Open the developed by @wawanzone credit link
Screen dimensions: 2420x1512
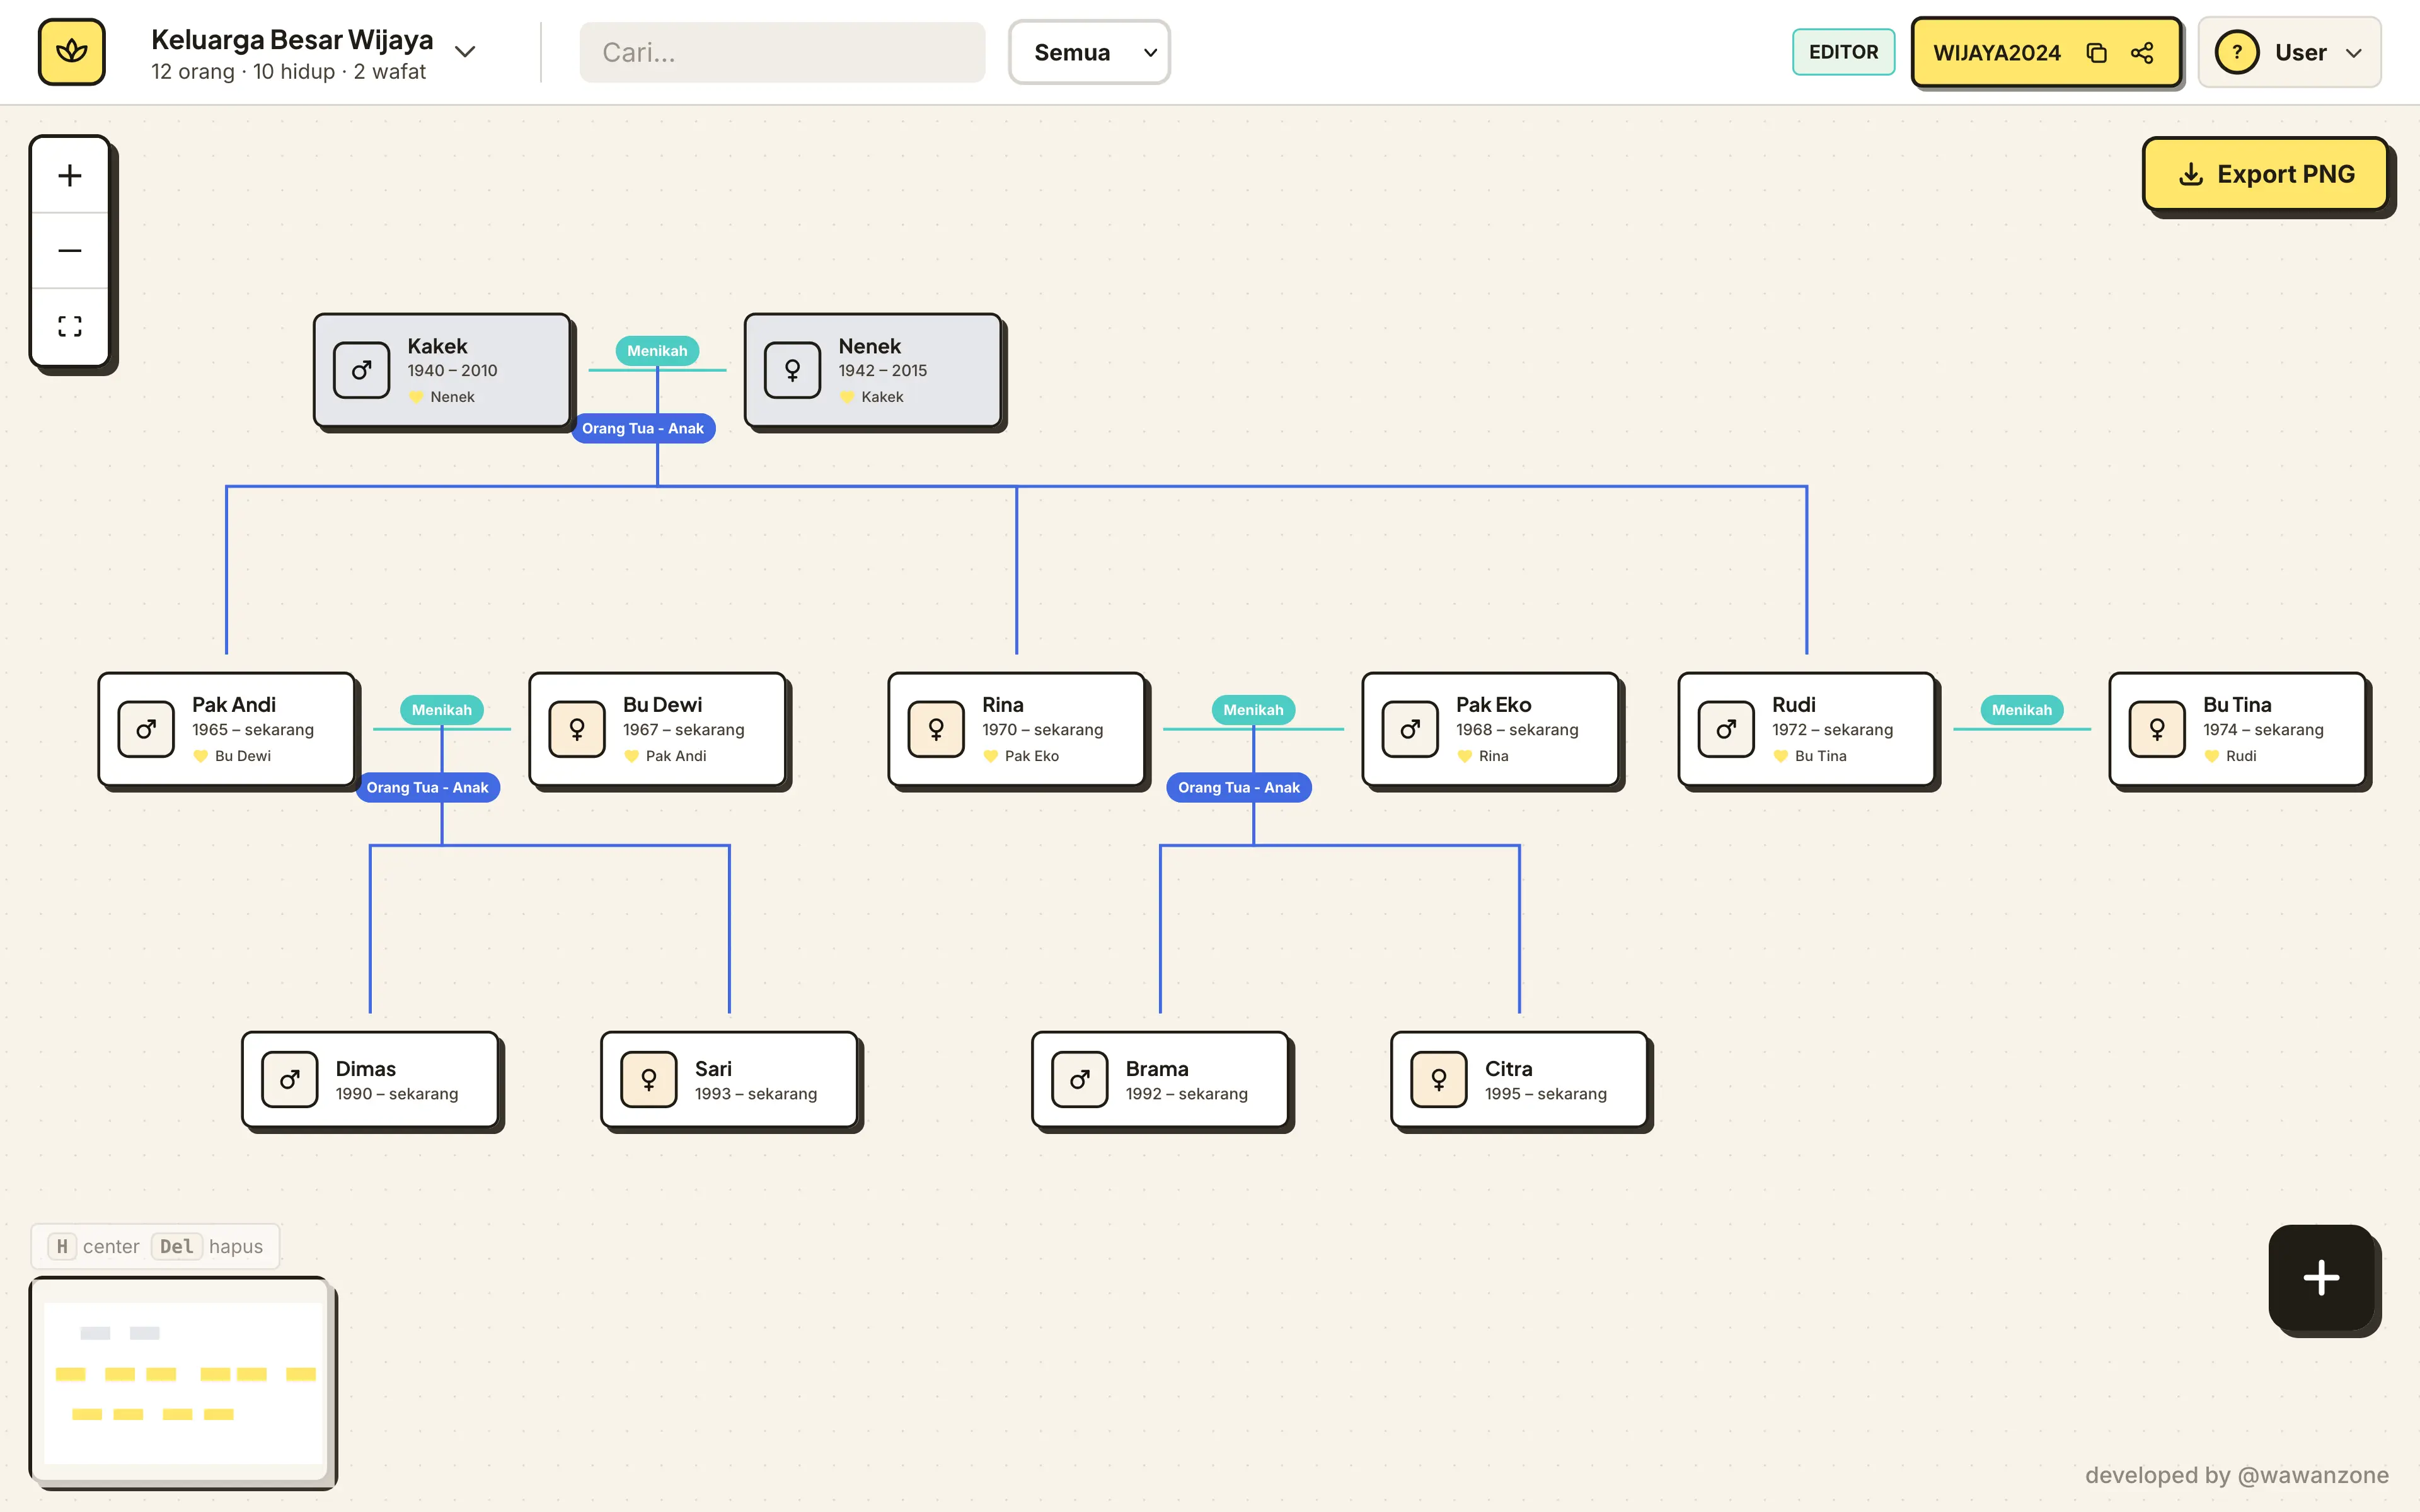[x=2236, y=1475]
